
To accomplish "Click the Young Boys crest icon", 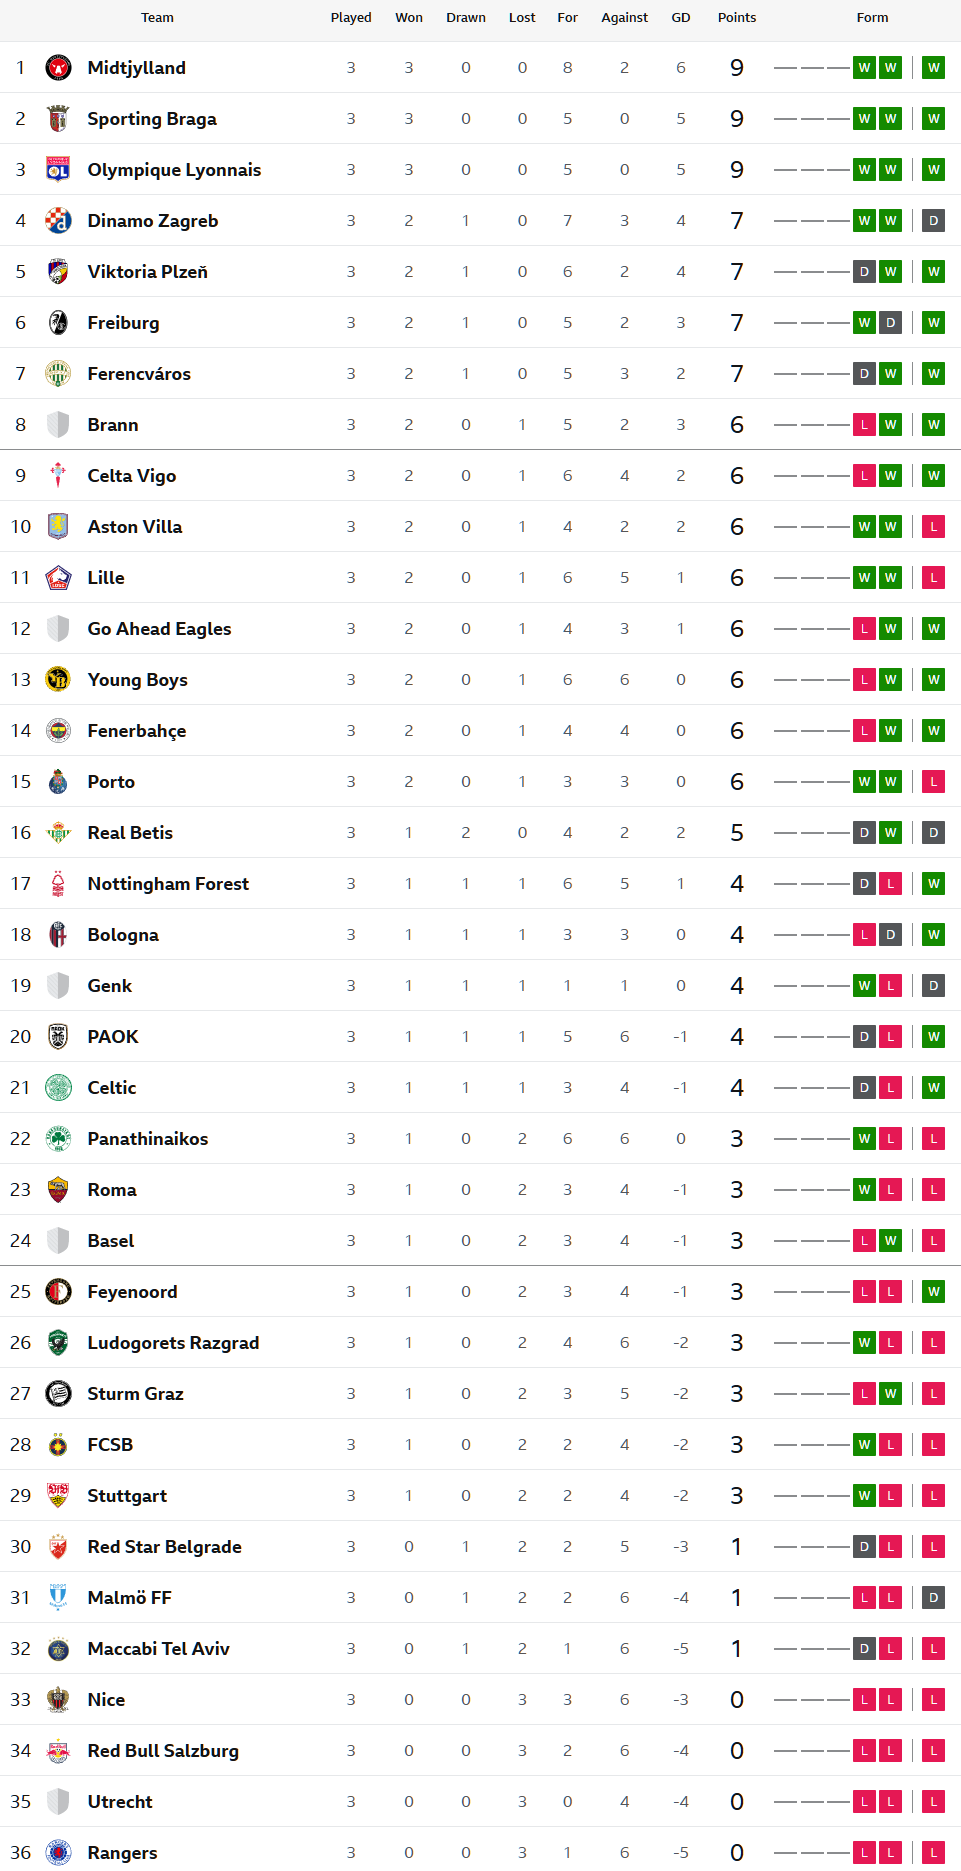I will click(58, 680).
